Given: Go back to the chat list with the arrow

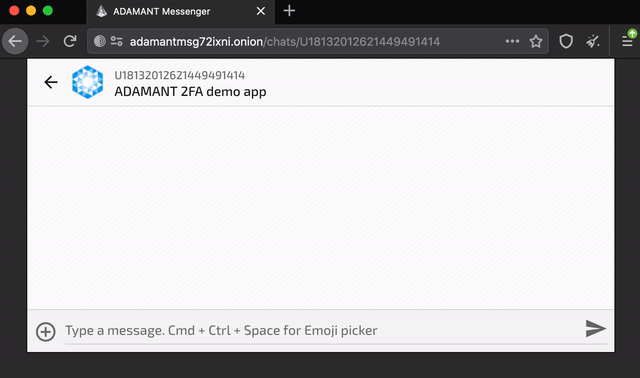Looking at the screenshot, I should point(51,82).
